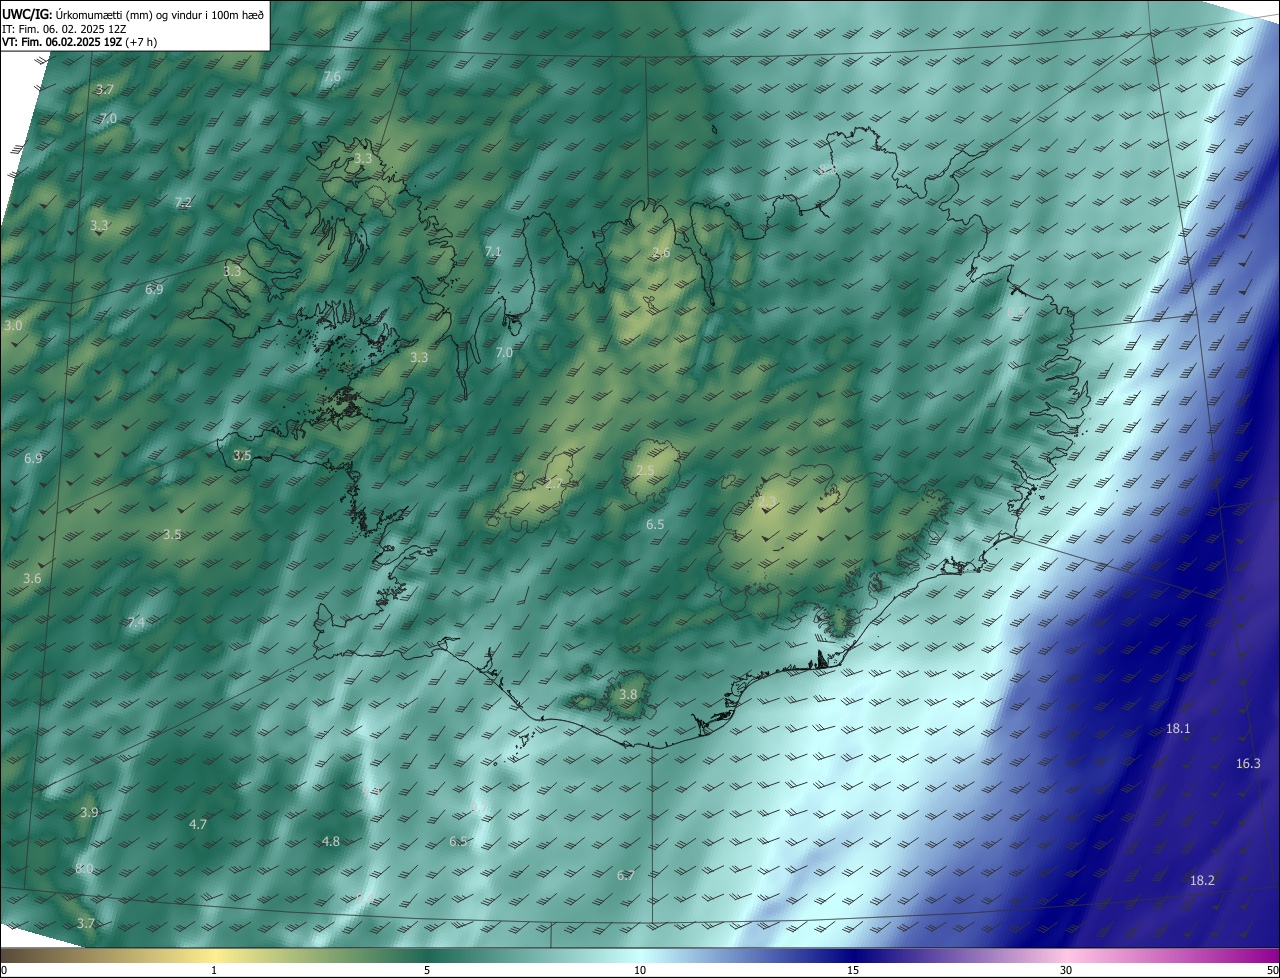Click the 7.1 value in north Iceland
Screen dimensions: 1280x978
(492, 252)
